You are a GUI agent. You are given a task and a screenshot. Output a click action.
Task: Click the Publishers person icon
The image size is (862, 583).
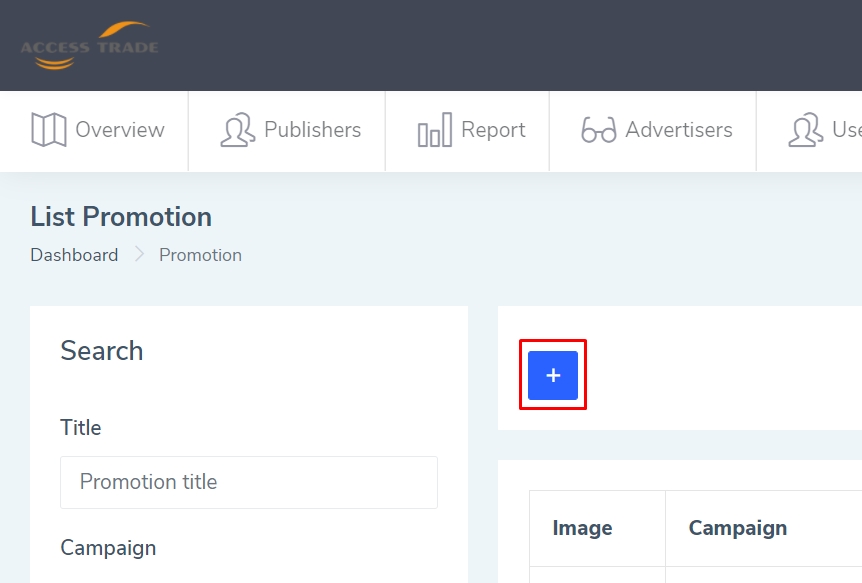237,130
